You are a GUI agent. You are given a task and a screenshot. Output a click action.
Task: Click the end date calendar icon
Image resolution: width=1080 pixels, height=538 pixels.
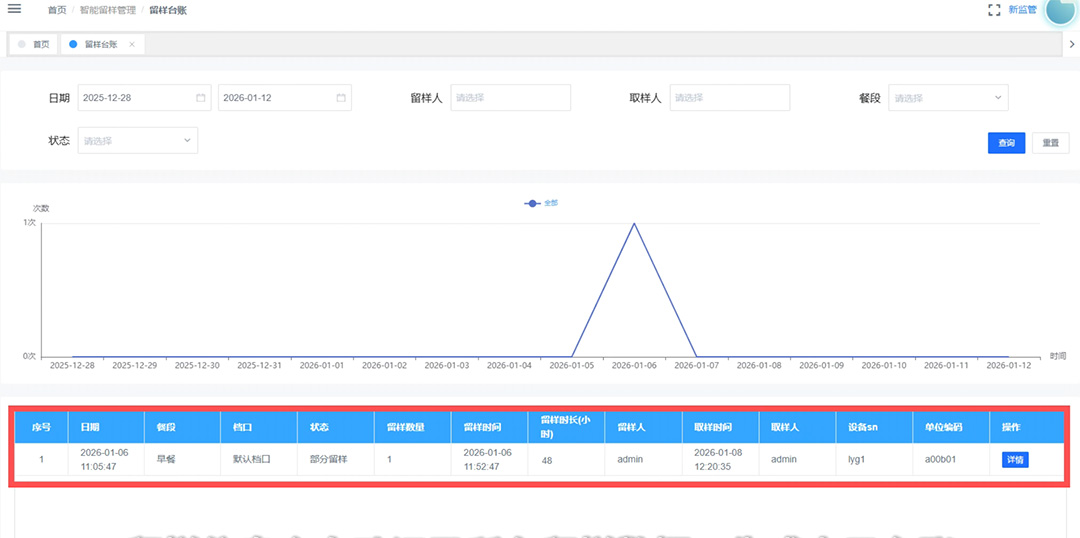341,98
